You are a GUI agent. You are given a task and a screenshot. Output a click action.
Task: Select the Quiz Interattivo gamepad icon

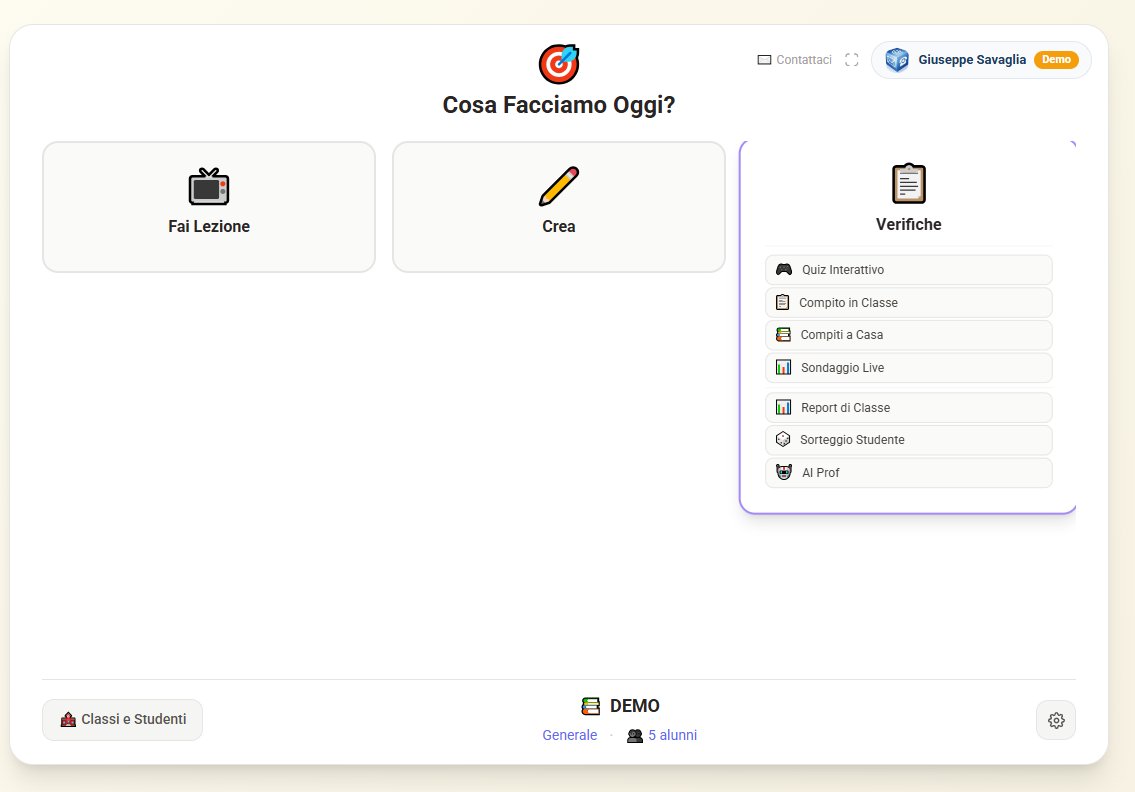coord(783,269)
